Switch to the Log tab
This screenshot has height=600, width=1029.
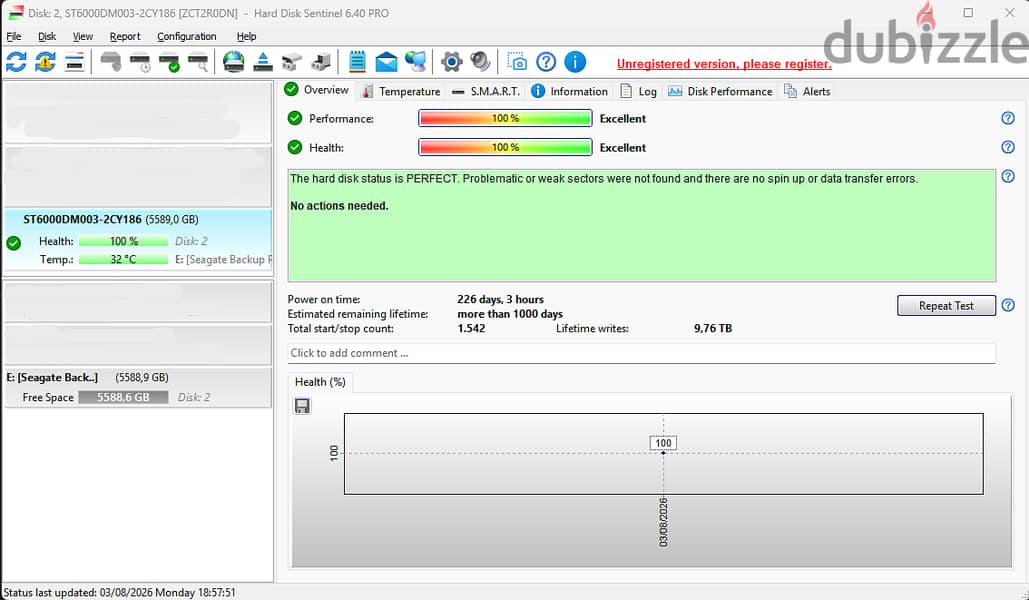[639, 91]
